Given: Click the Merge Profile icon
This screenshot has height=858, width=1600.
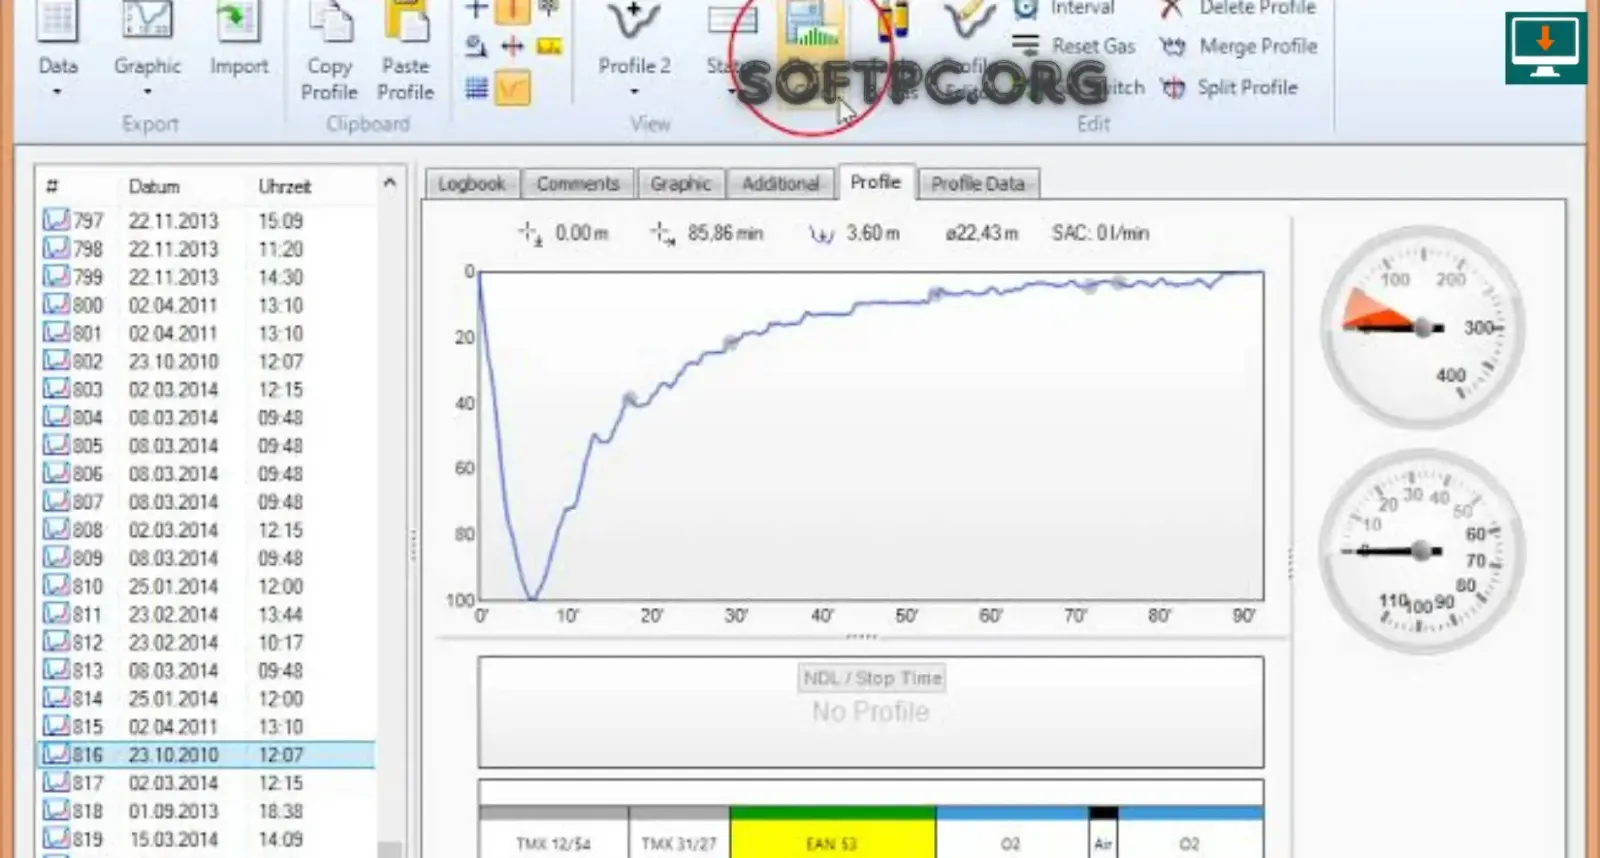Looking at the screenshot, I should tap(1172, 47).
